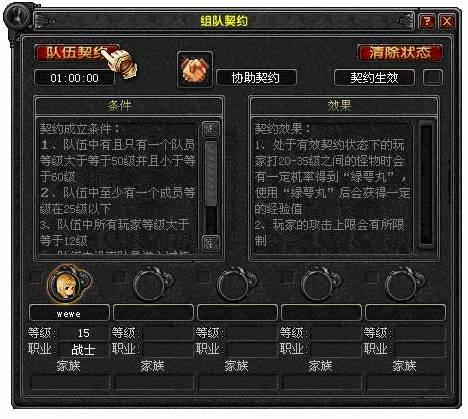Click the 条件 list scrollbar thumb
Screen dimensions: 468x419
211,174
